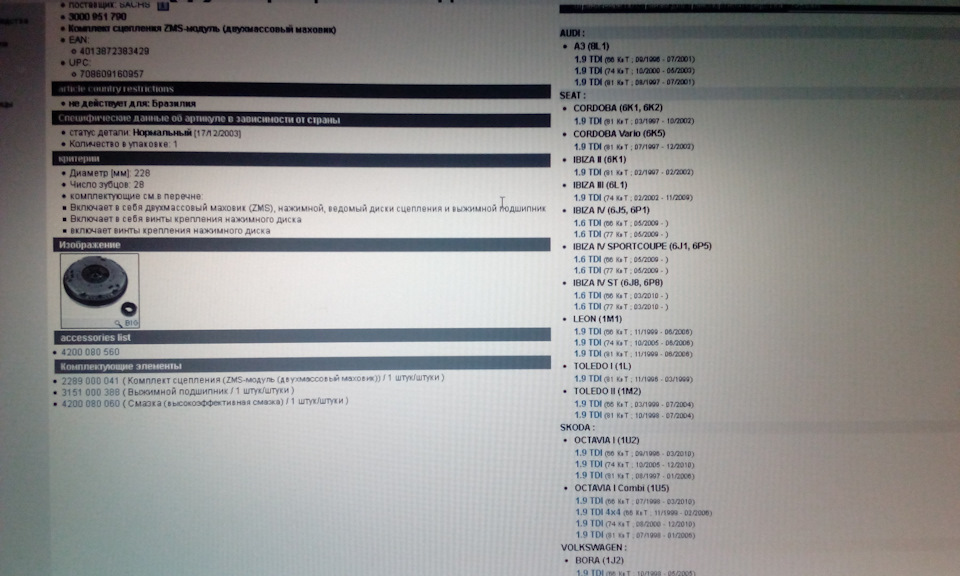
Task: Click the 'IBIZA IV ST (6J8, 6P8)' model heading
Action: click(x=618, y=283)
